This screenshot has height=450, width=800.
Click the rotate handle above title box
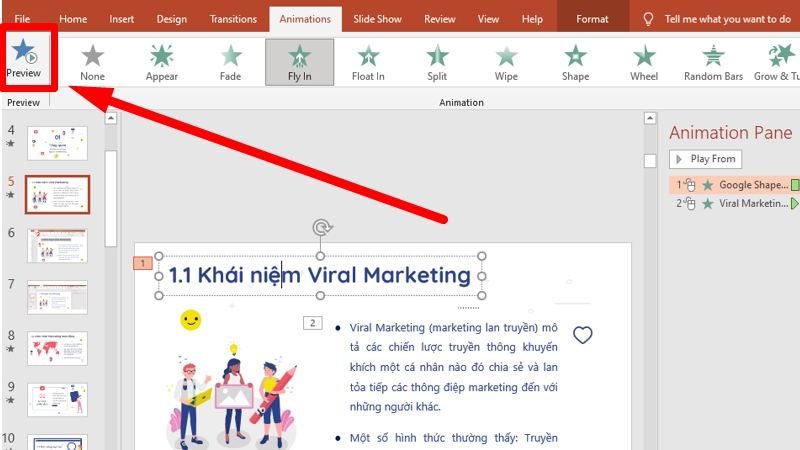pos(322,227)
